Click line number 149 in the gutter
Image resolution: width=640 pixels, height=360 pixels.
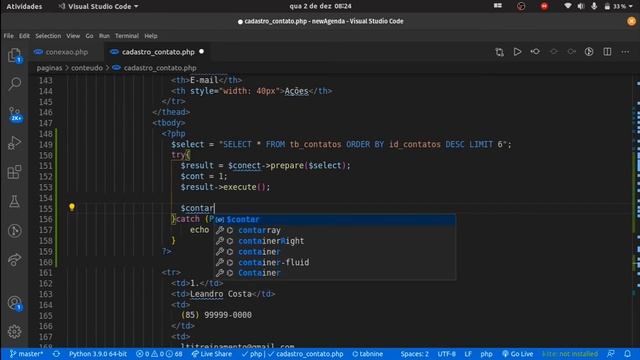pos(46,144)
